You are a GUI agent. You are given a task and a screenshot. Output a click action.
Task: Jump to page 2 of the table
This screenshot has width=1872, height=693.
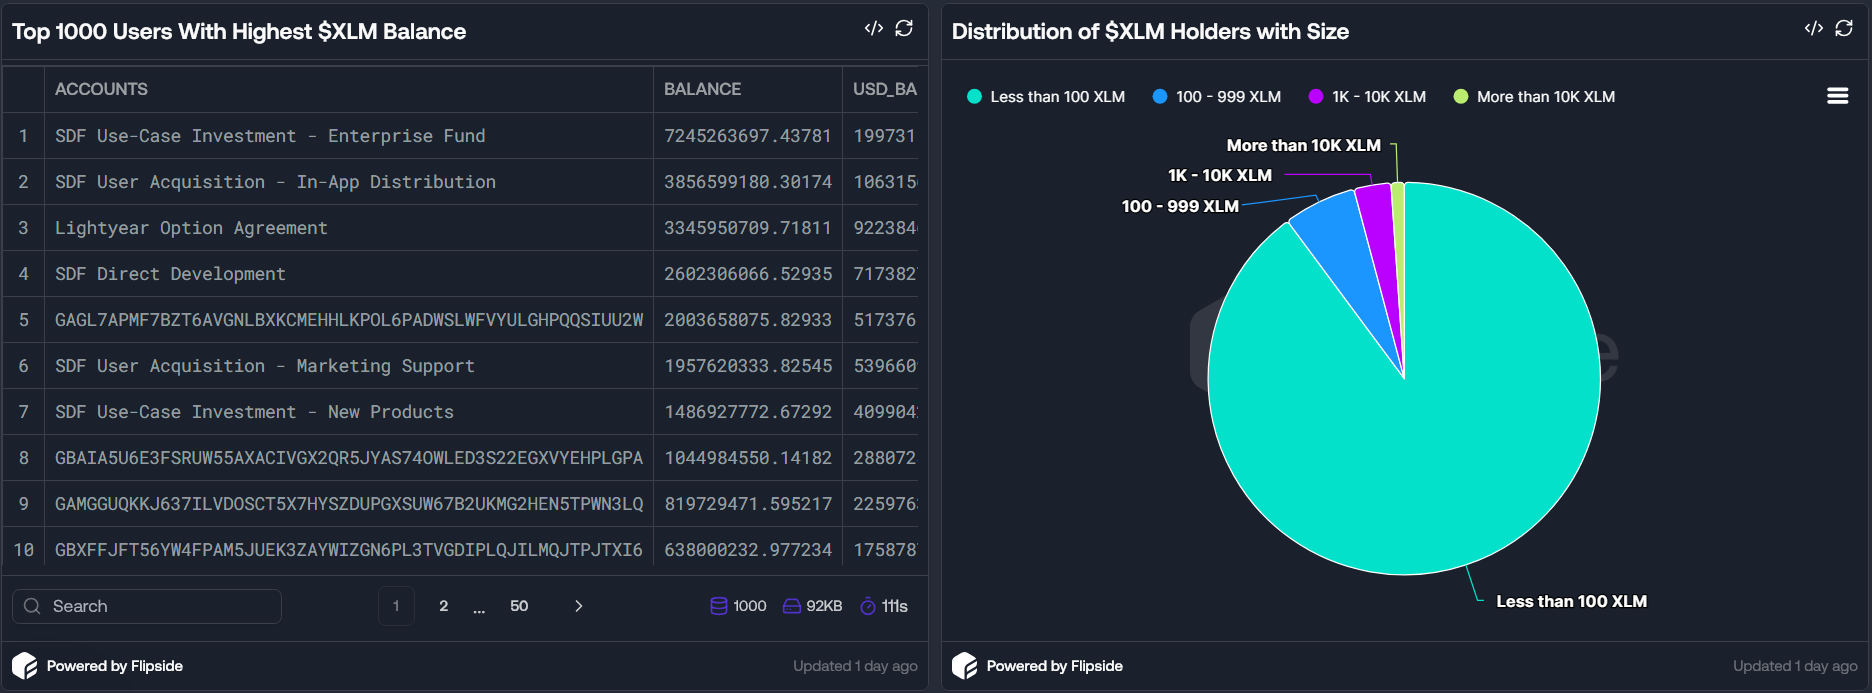pyautogui.click(x=444, y=606)
